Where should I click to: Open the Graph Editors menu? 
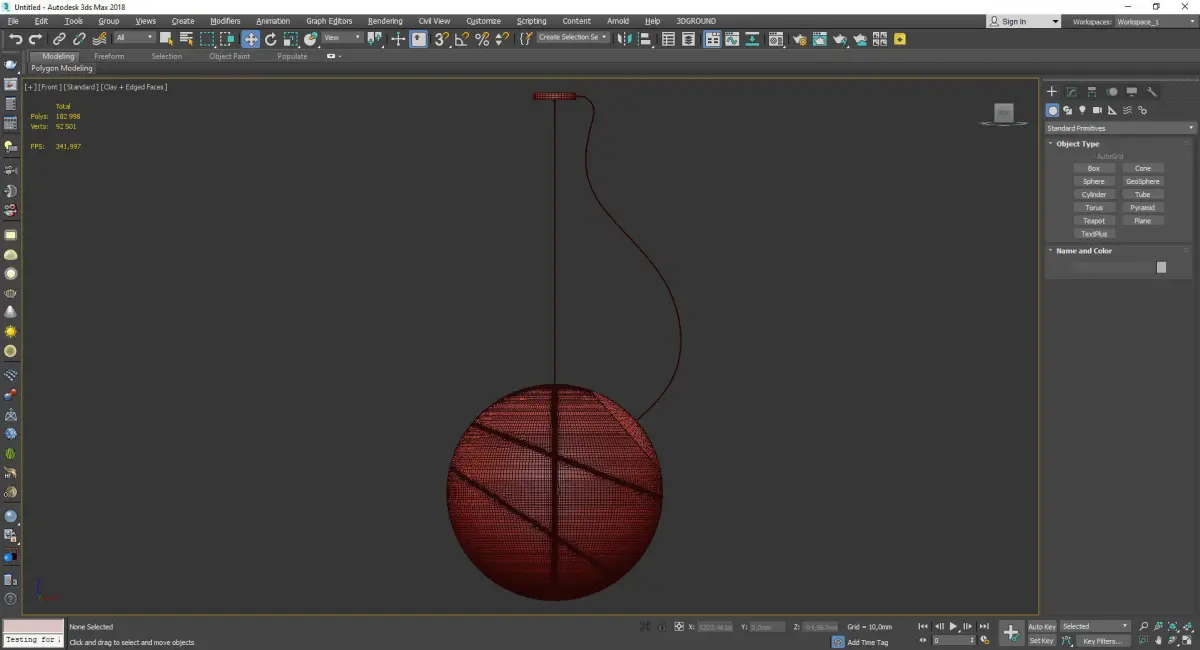329,21
